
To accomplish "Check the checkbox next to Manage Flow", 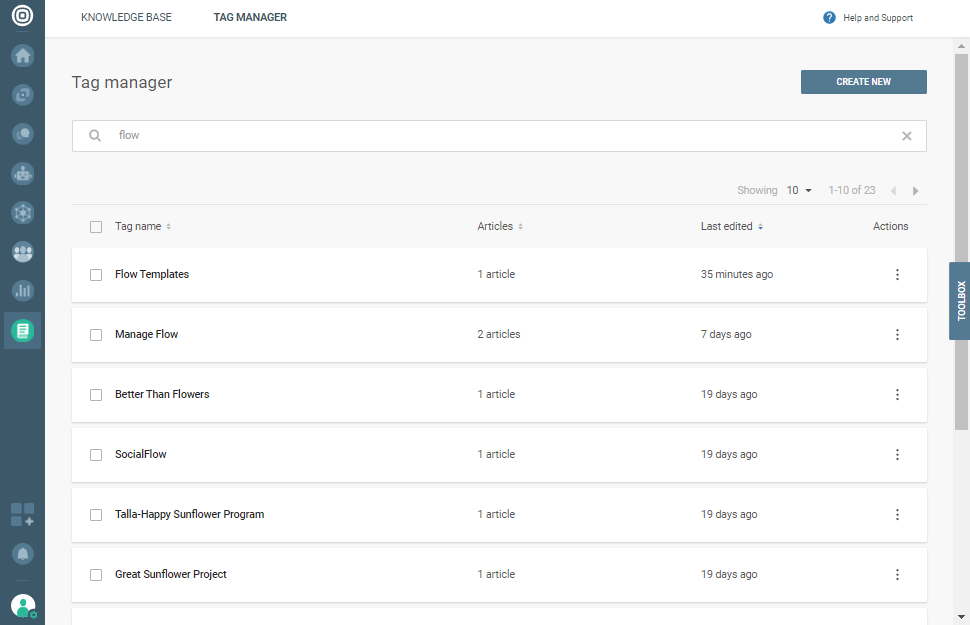I will (96, 334).
